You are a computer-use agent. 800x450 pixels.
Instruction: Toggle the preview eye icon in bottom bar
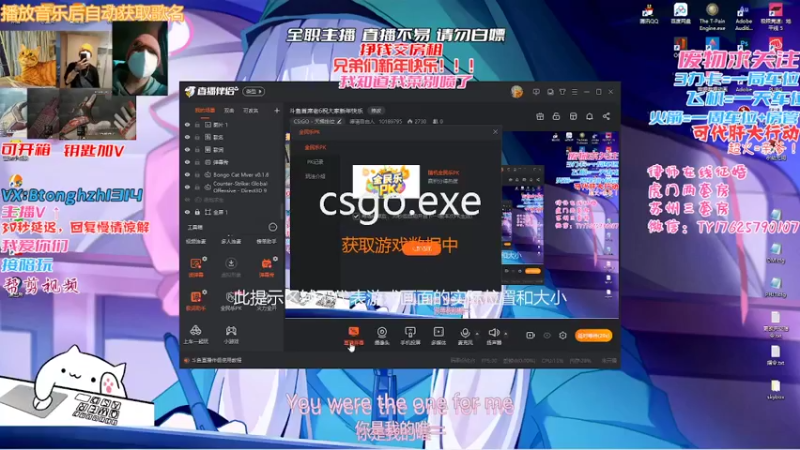[547, 335]
